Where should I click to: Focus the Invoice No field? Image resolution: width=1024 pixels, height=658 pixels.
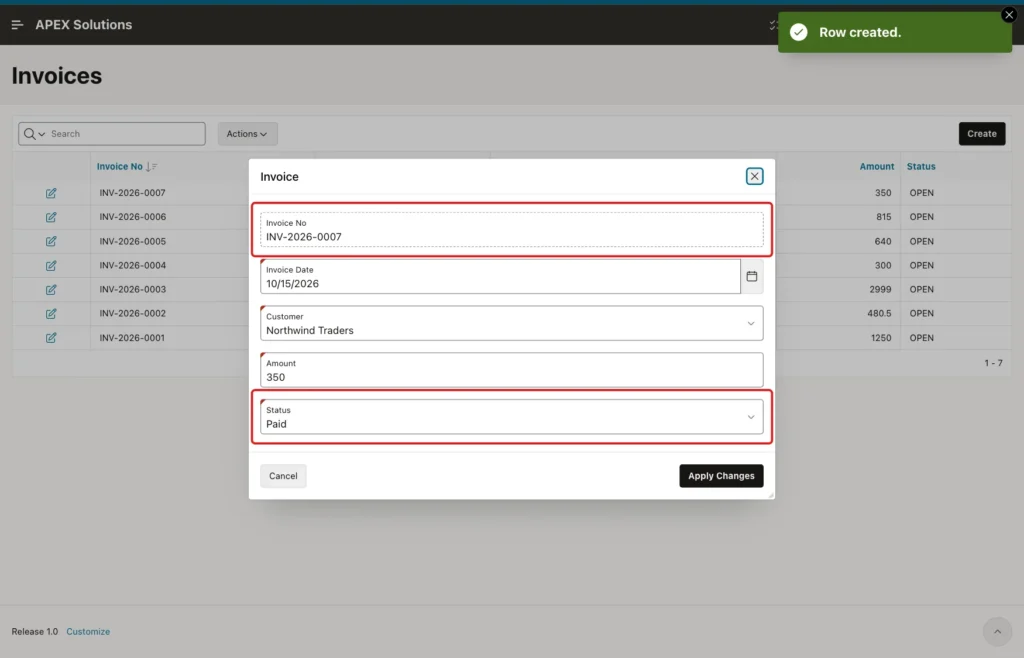511,230
